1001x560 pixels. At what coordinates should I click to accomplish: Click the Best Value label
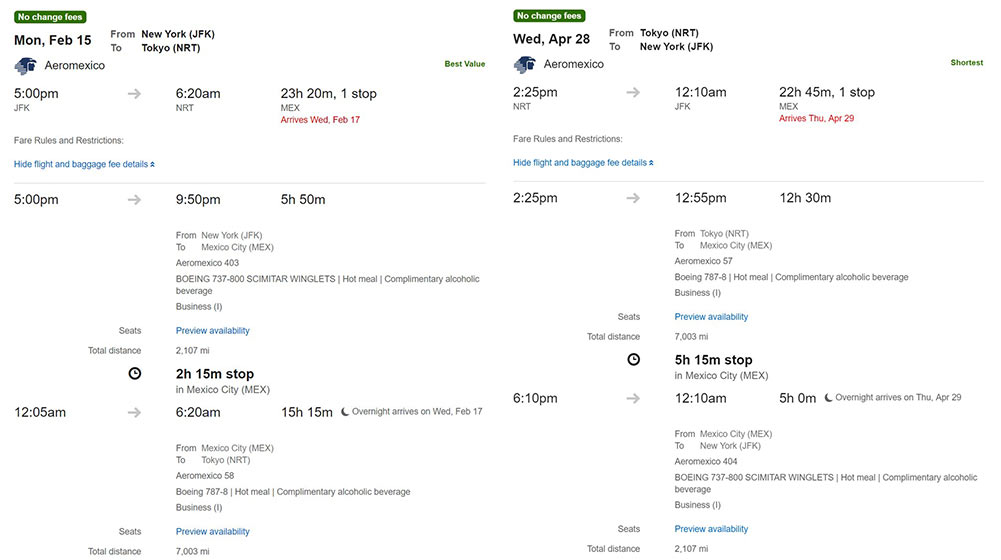click(465, 64)
